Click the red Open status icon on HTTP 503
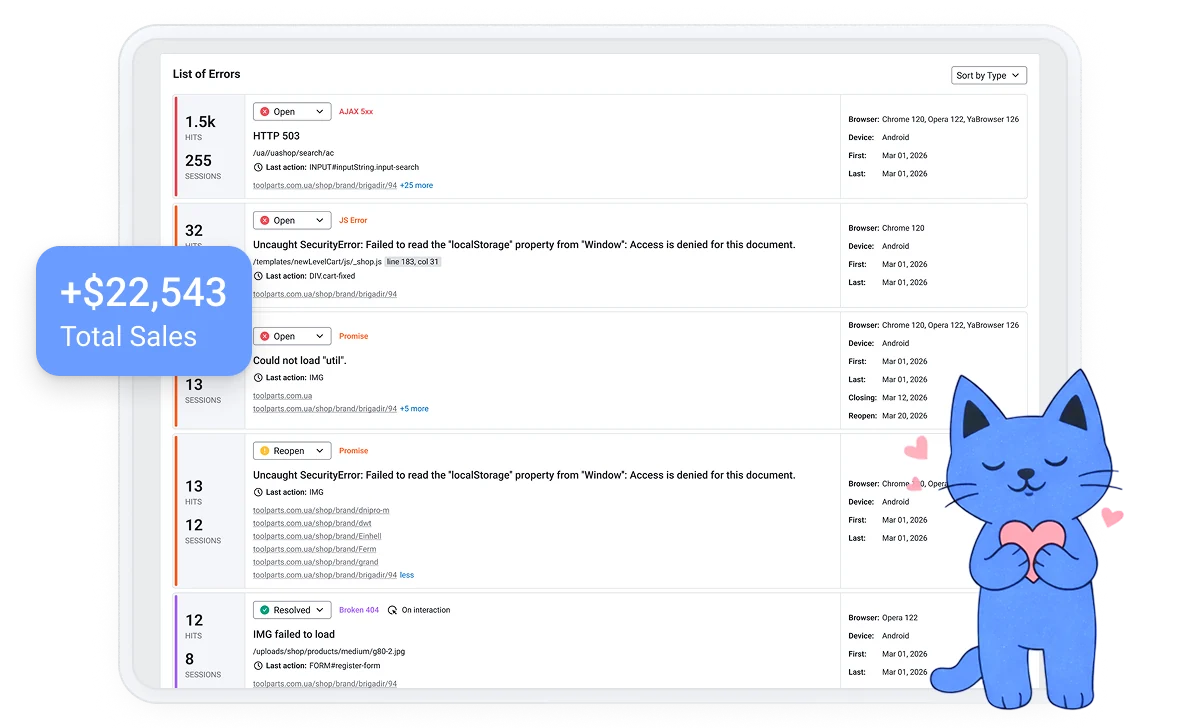 tap(264, 112)
